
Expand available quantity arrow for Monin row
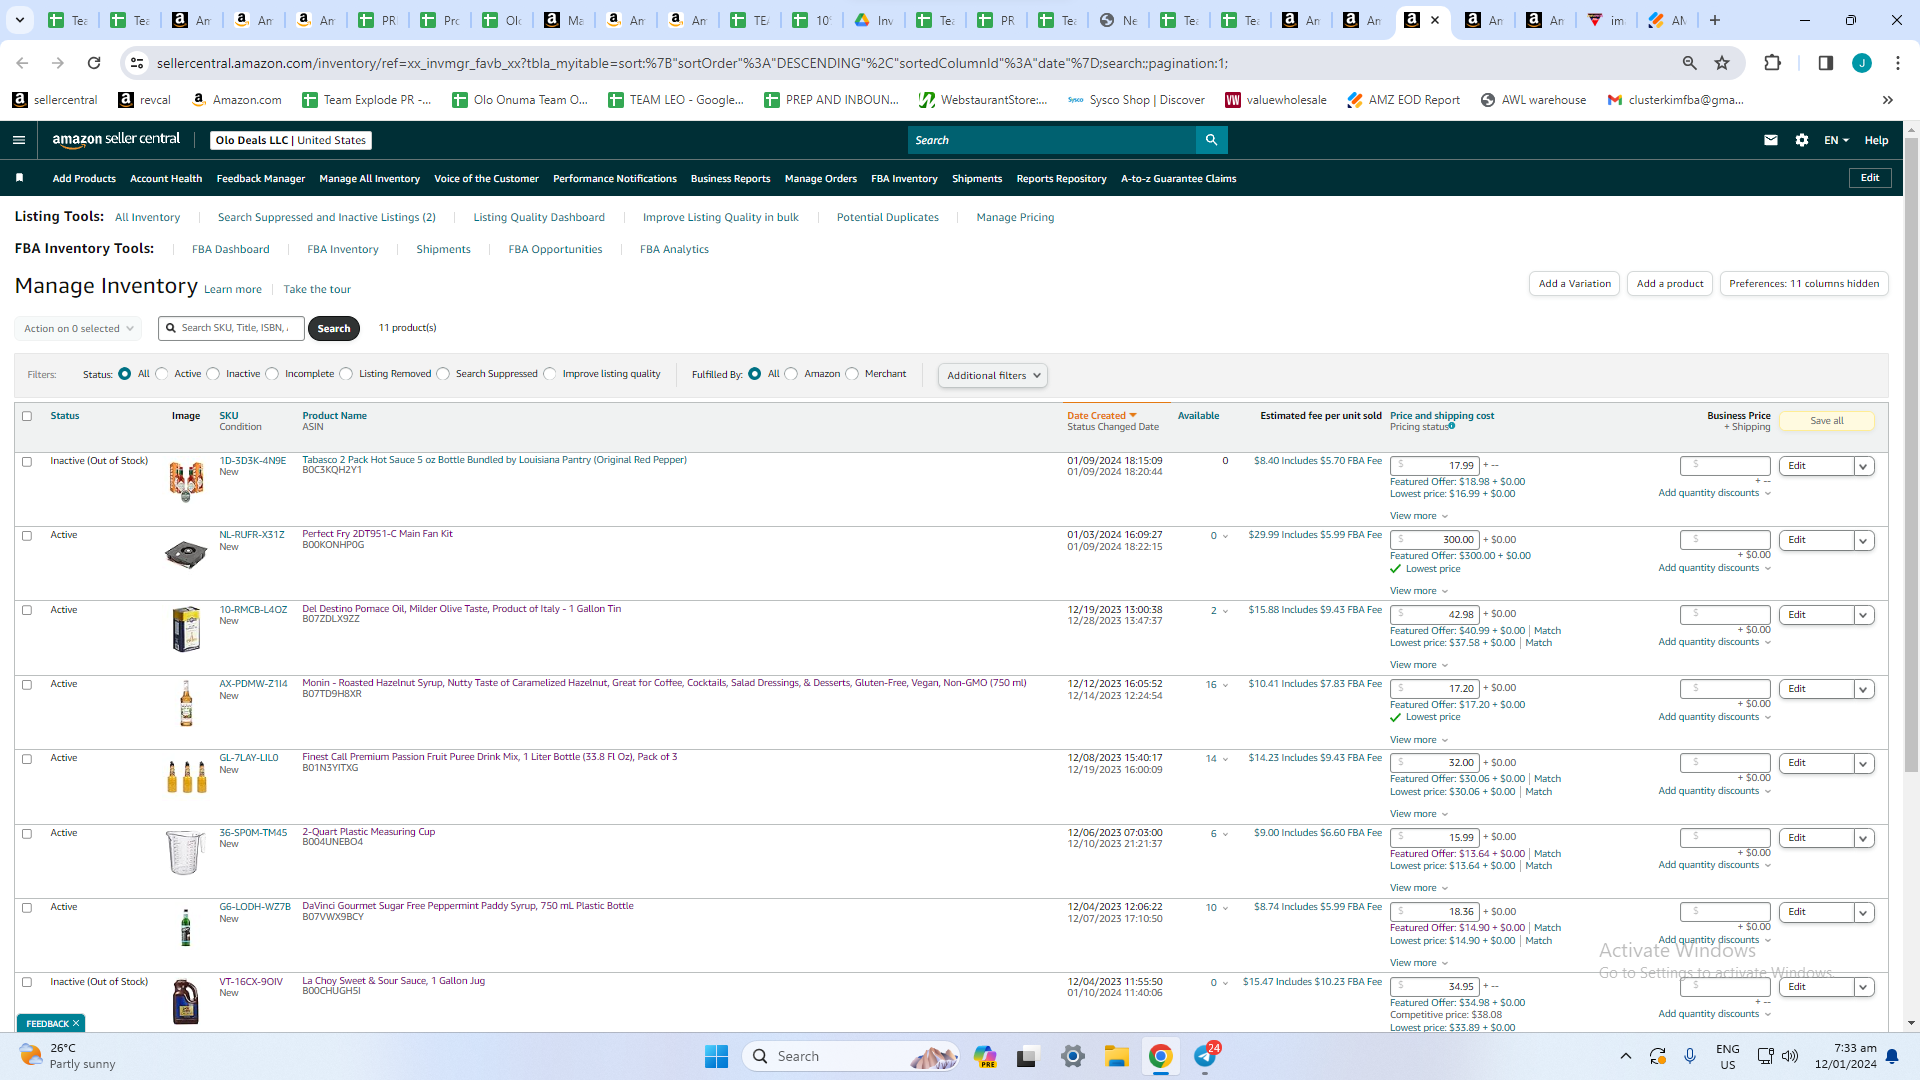[x=1225, y=685]
